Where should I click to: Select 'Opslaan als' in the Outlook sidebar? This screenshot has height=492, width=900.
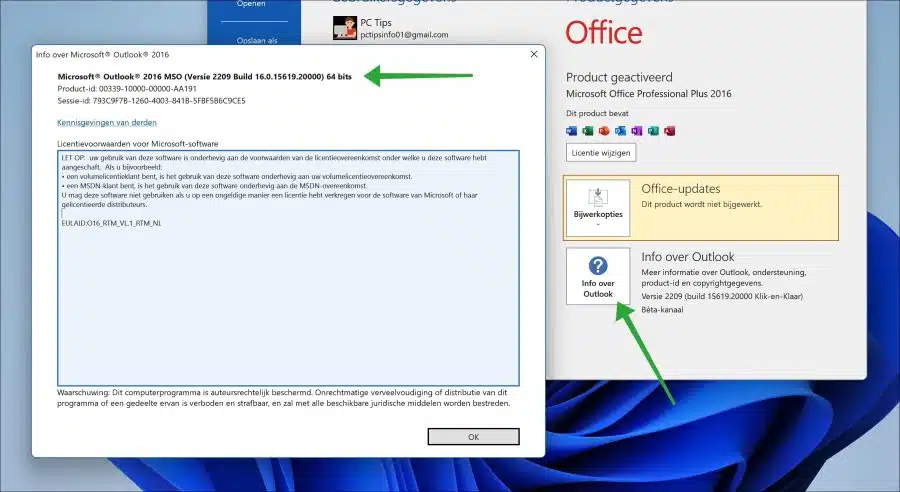click(x=257, y=40)
